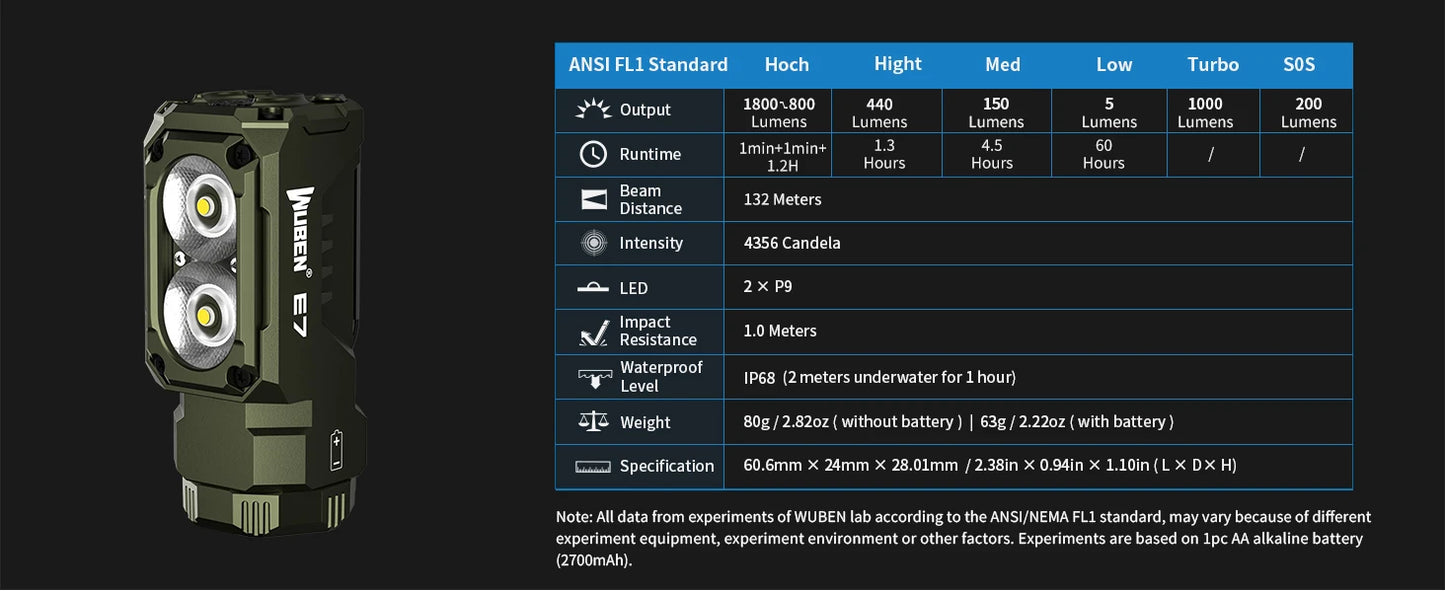Select the SOS column header

pos(1299,65)
